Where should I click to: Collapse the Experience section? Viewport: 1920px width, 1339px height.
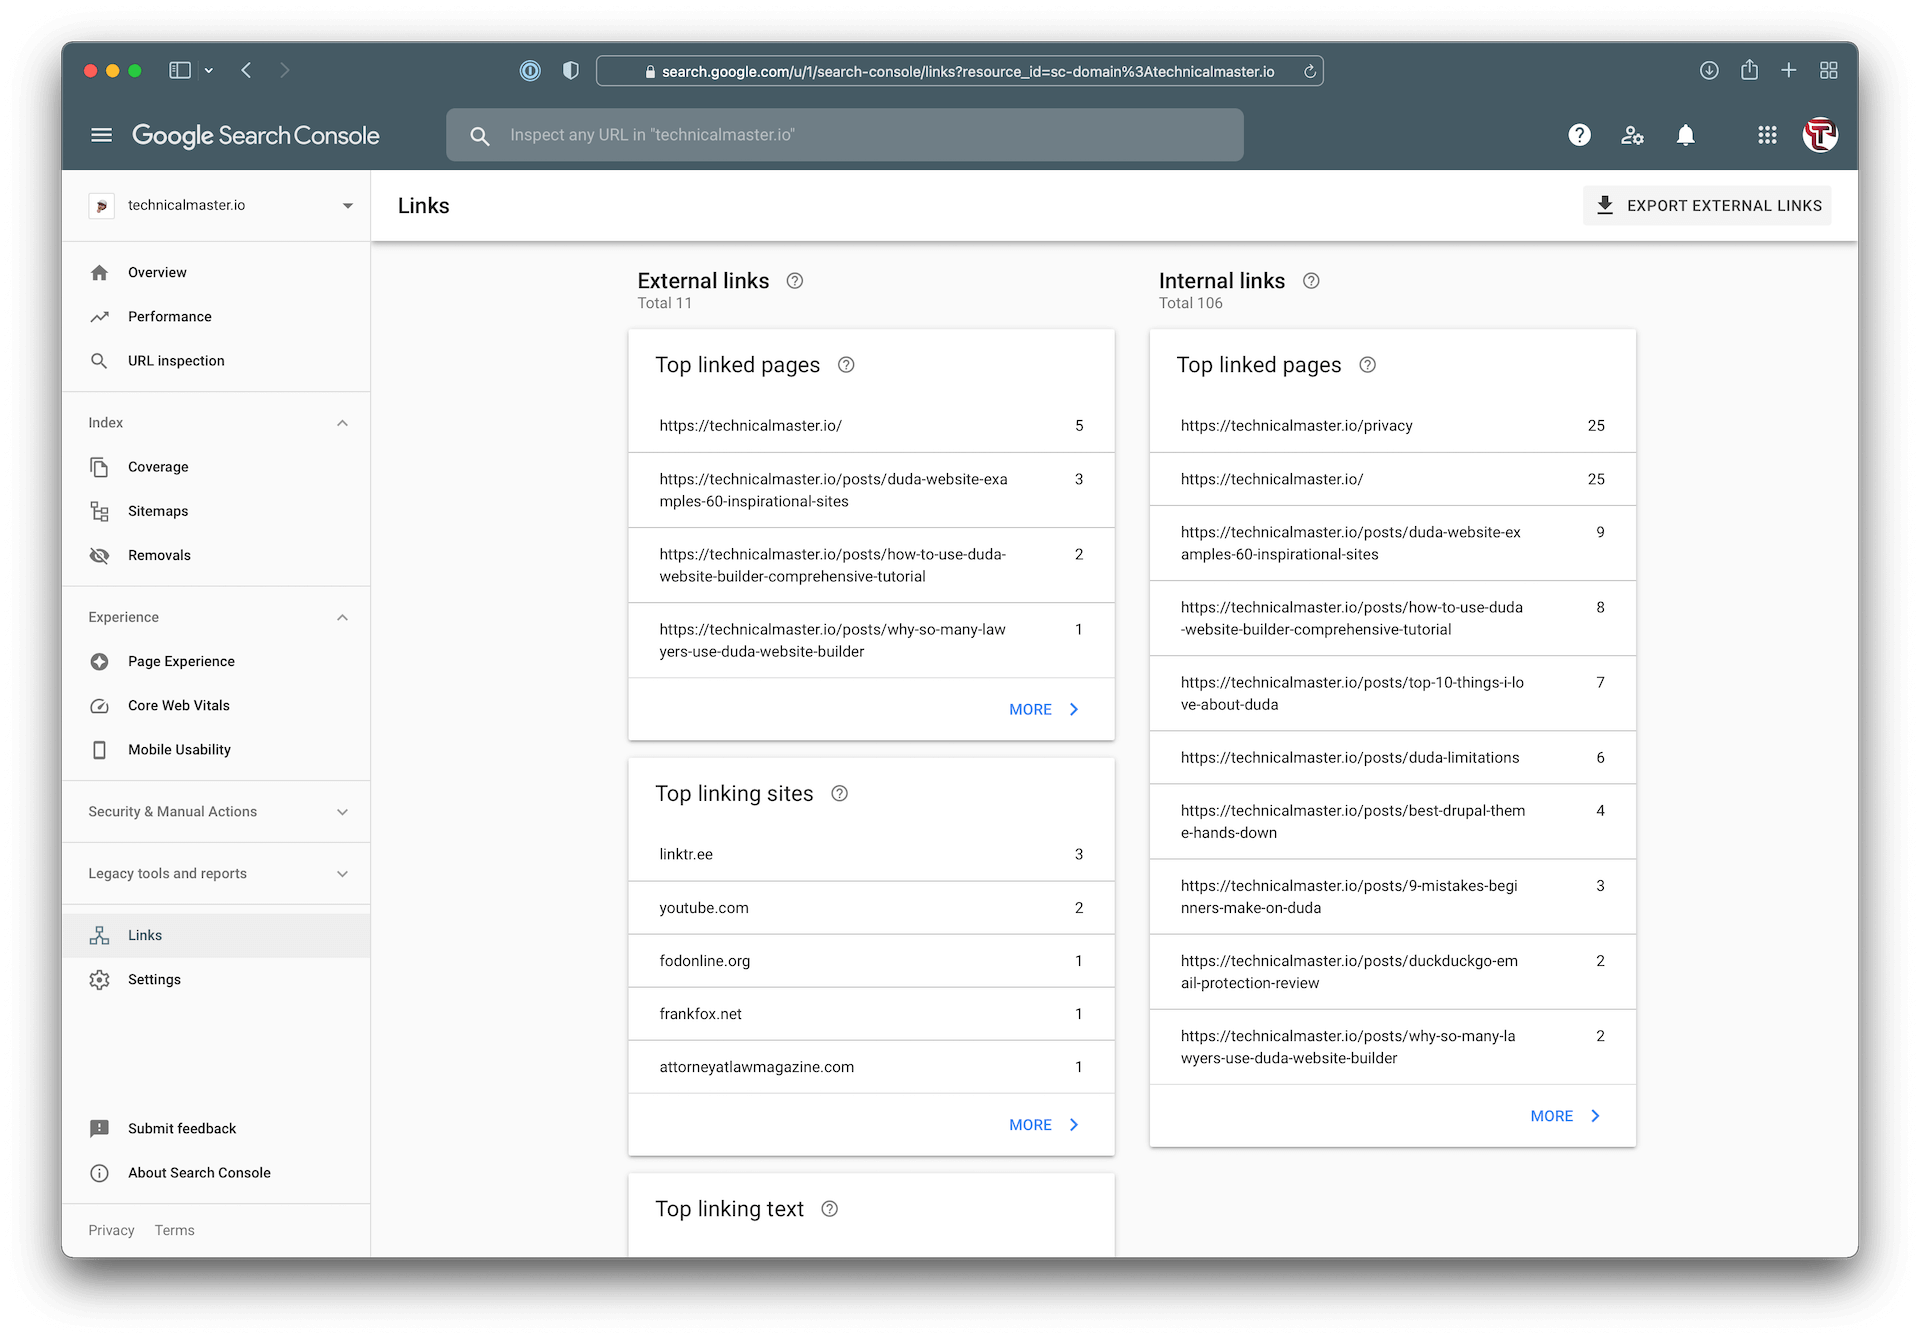pos(342,618)
